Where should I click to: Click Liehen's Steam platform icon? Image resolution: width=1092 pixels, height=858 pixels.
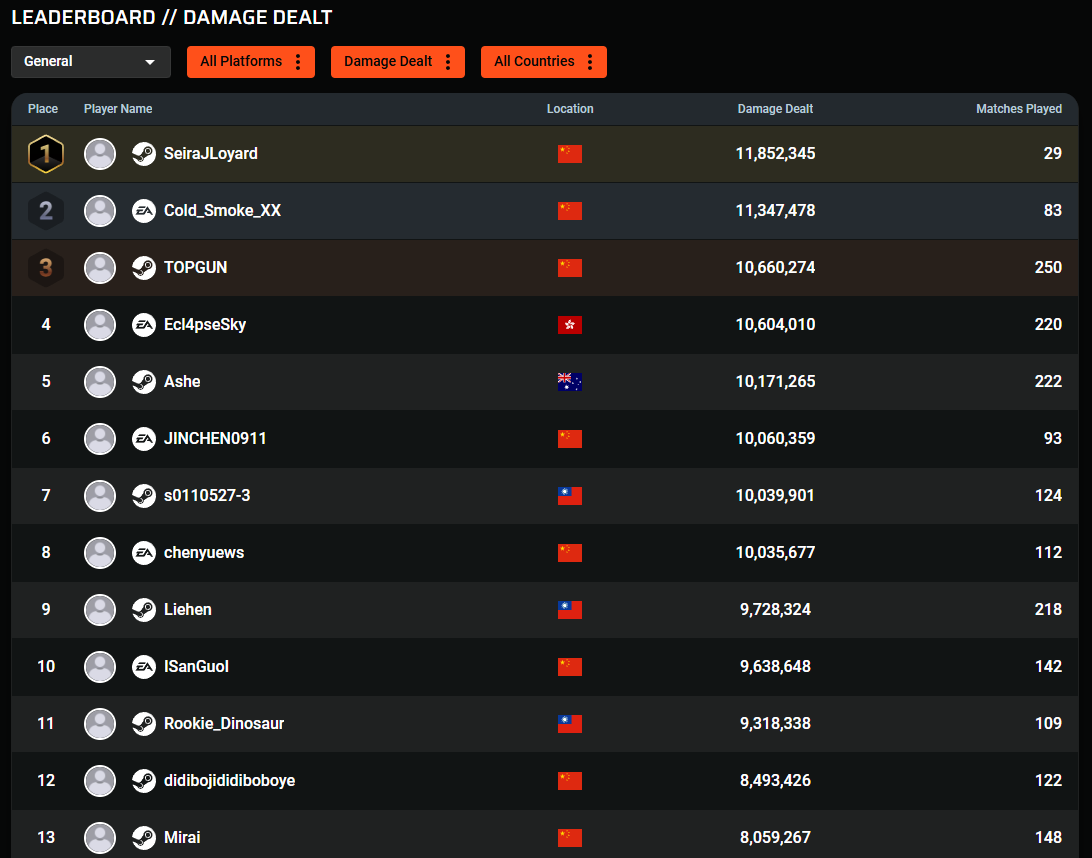click(143, 610)
